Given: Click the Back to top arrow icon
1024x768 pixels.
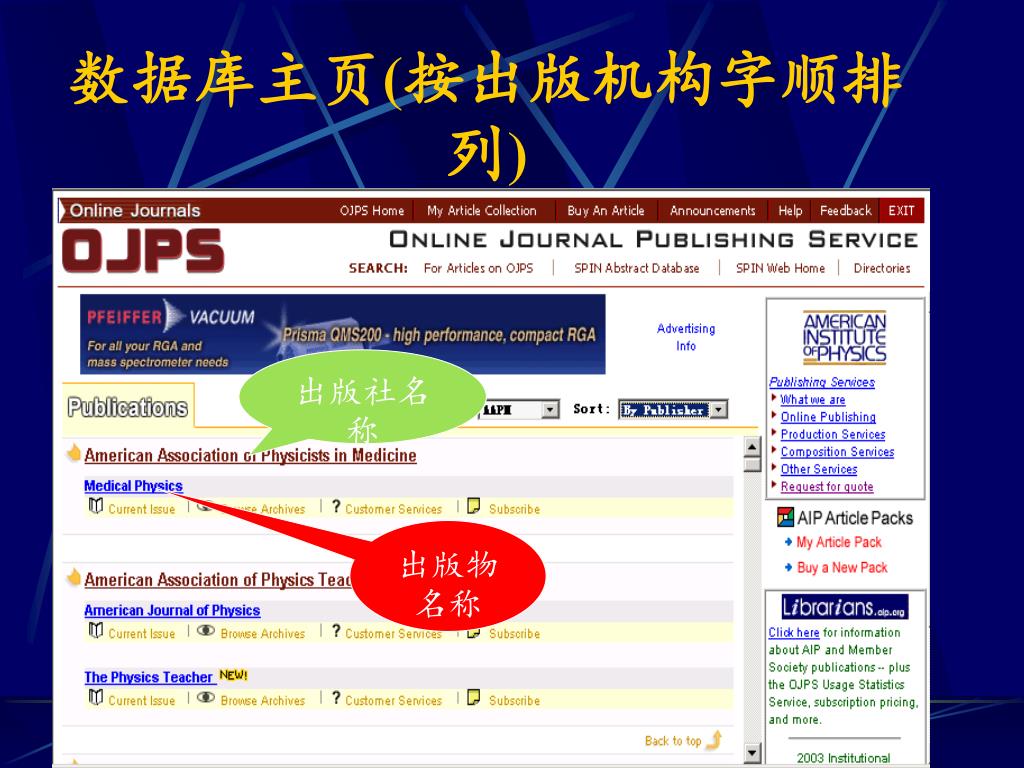Looking at the screenshot, I should click(714, 739).
